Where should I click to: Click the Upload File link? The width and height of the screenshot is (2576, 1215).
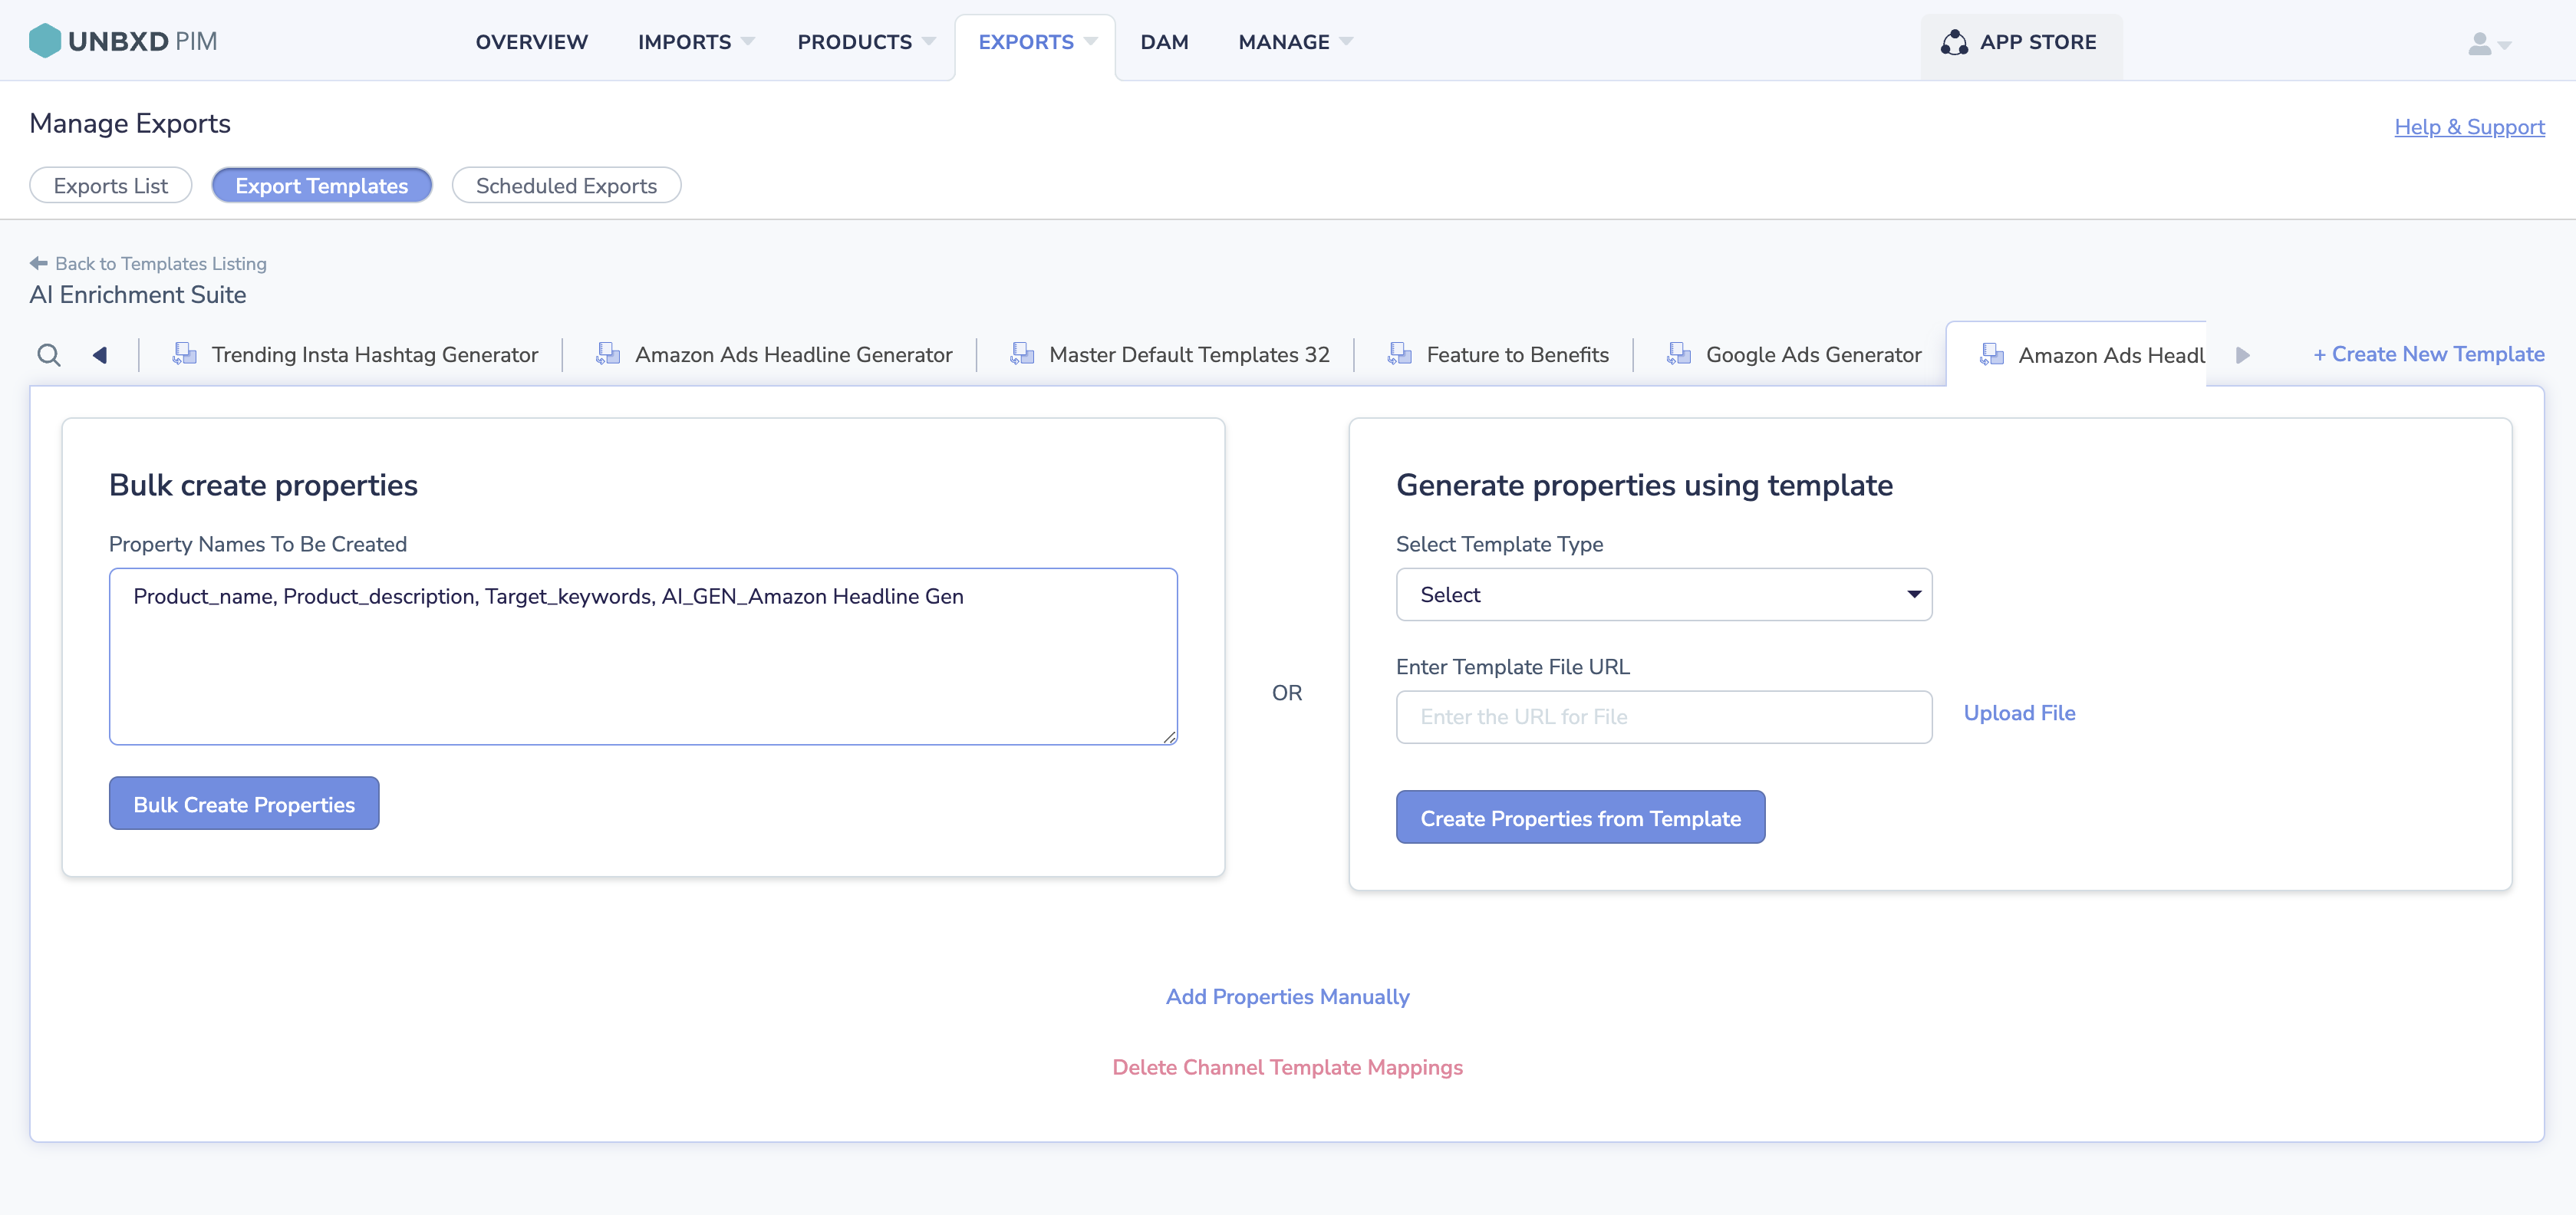pyautogui.click(x=2019, y=713)
